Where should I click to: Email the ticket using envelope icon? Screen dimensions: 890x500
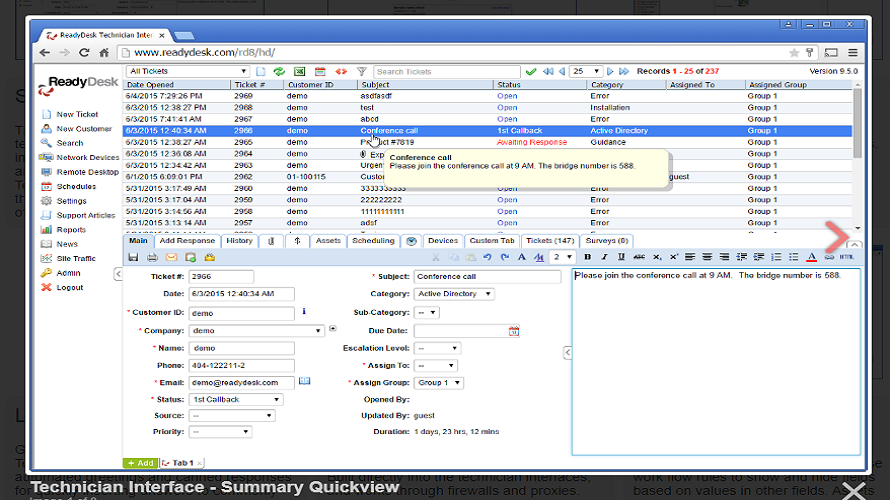pyautogui.click(x=171, y=258)
